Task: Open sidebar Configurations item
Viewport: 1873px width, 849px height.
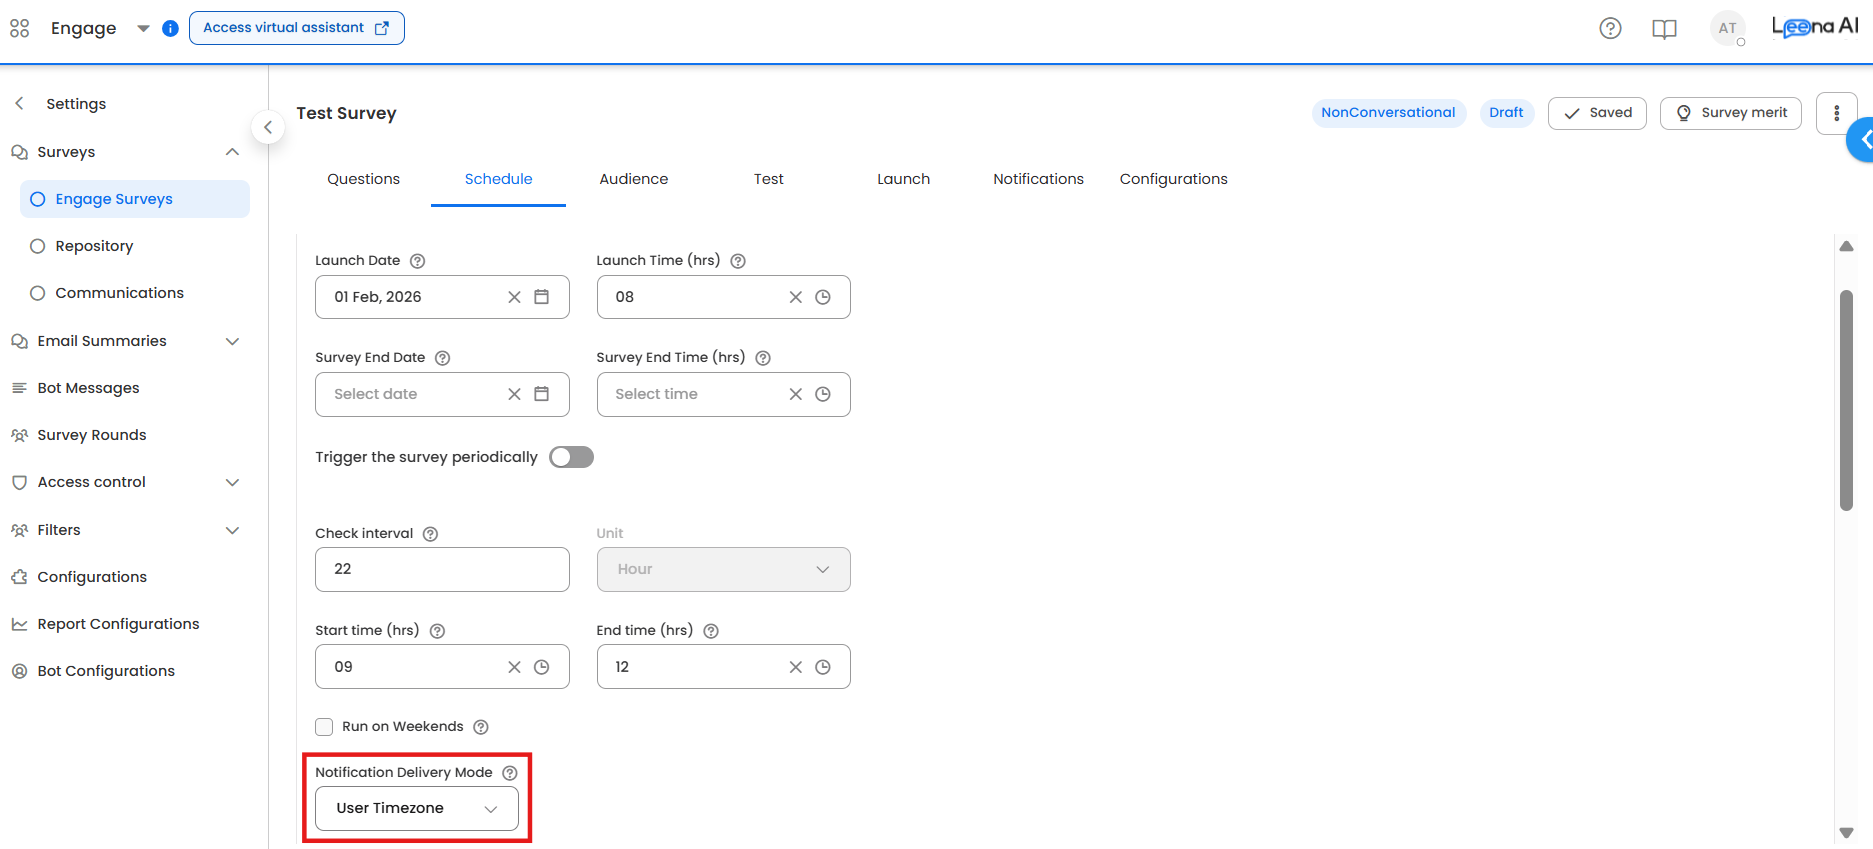Action: pyautogui.click(x=91, y=577)
